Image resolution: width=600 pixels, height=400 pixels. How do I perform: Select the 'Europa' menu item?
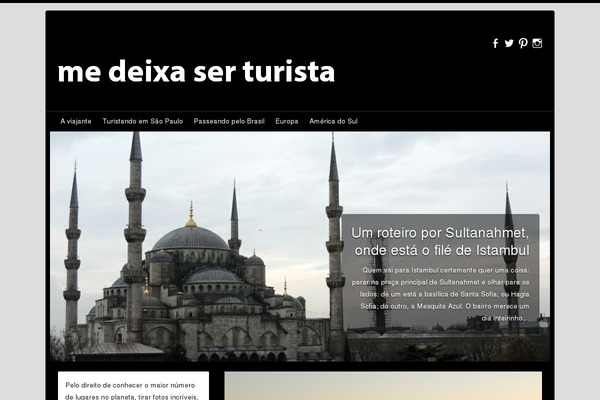click(287, 121)
